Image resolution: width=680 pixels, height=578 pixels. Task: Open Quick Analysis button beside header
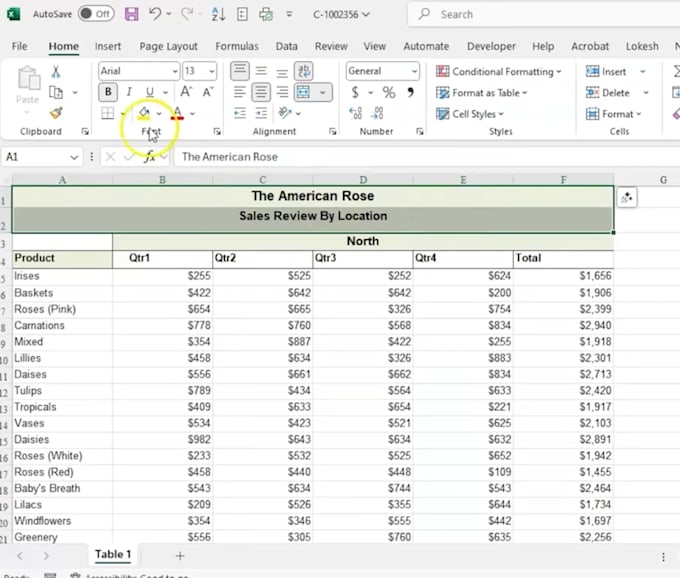click(x=626, y=198)
